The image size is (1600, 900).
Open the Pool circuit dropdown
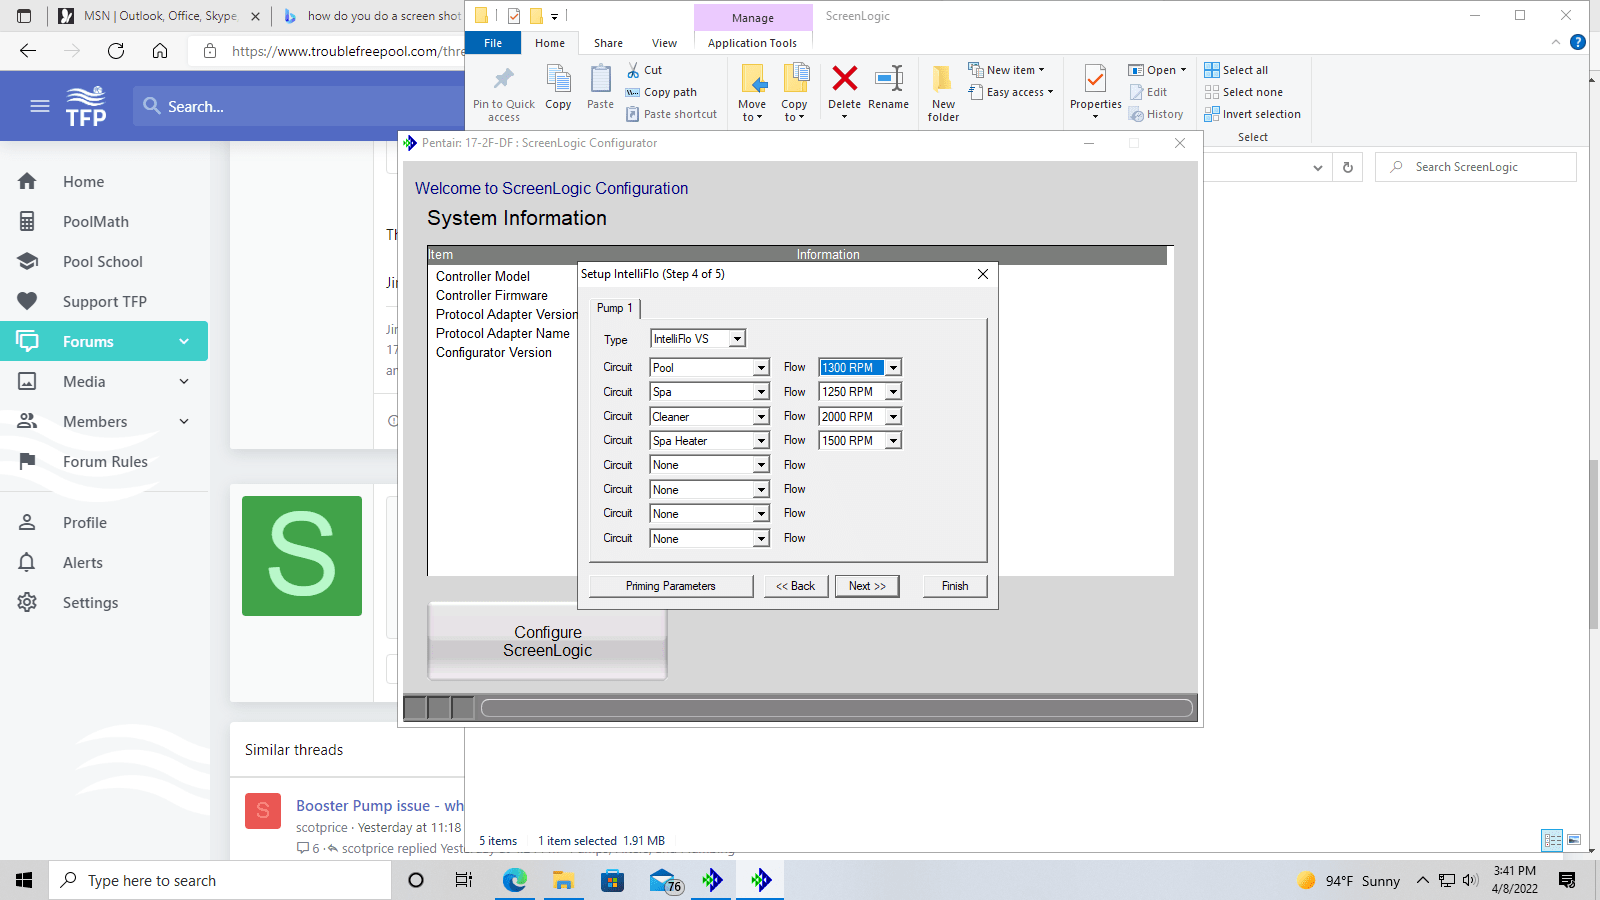coord(761,368)
